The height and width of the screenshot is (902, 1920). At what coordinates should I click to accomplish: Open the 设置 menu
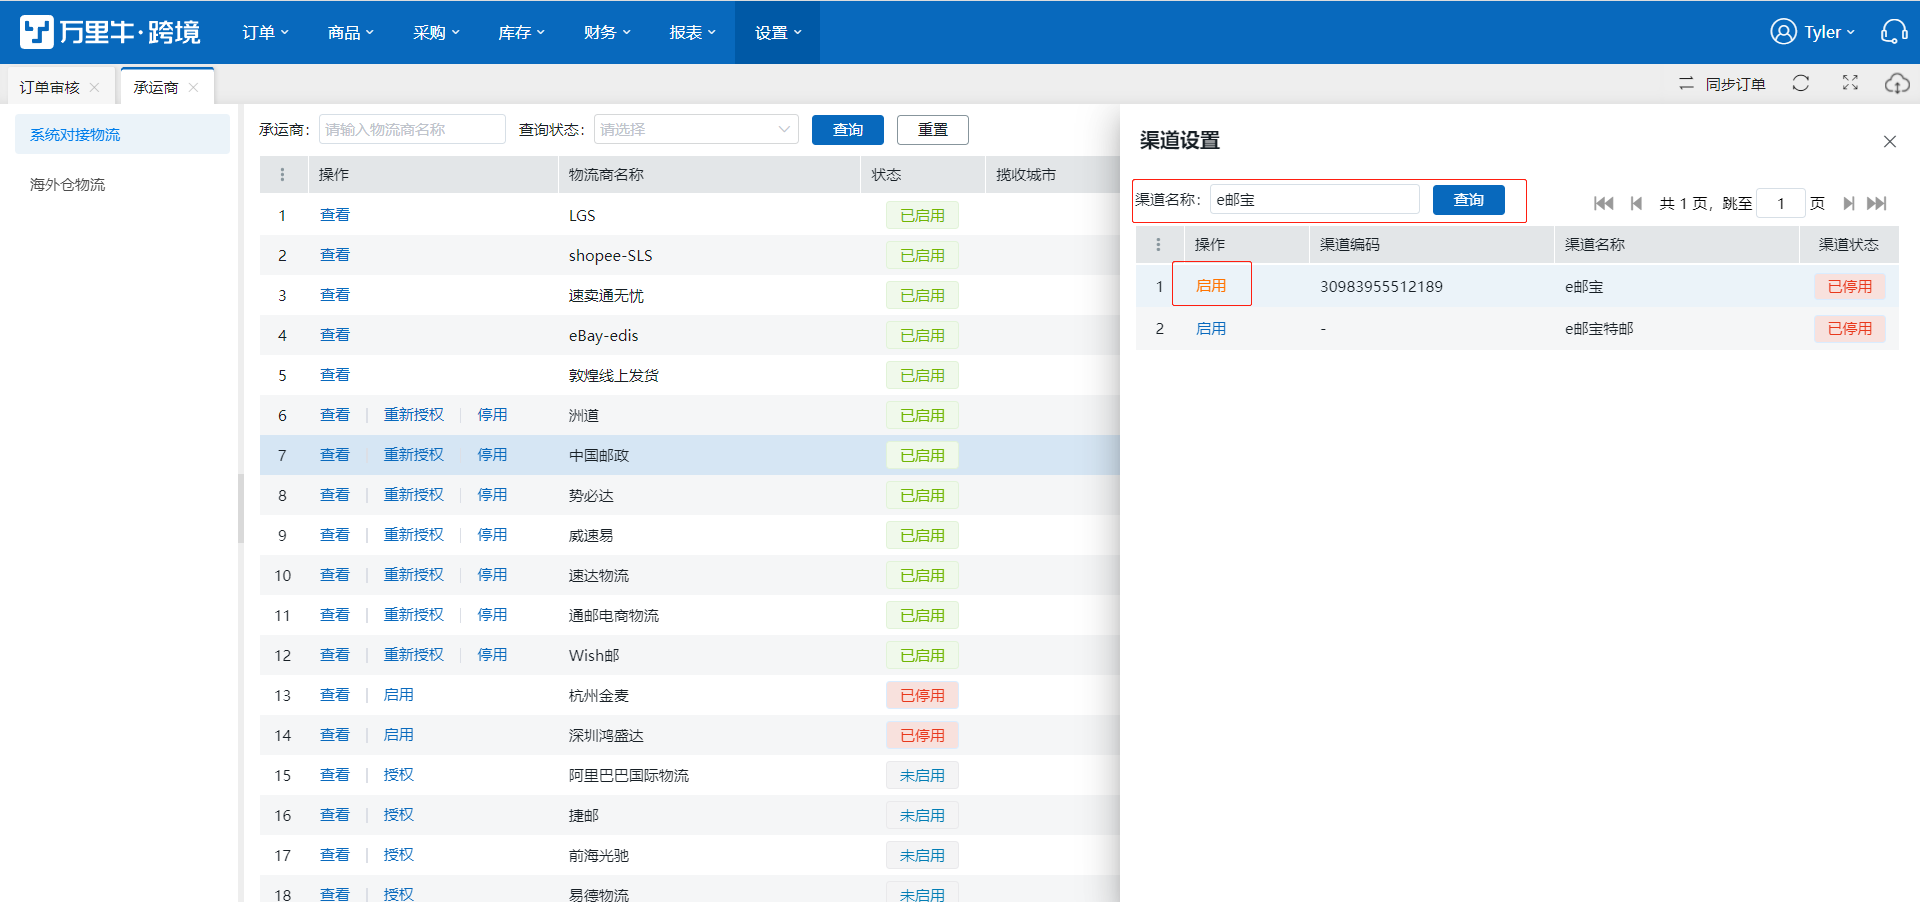777,33
